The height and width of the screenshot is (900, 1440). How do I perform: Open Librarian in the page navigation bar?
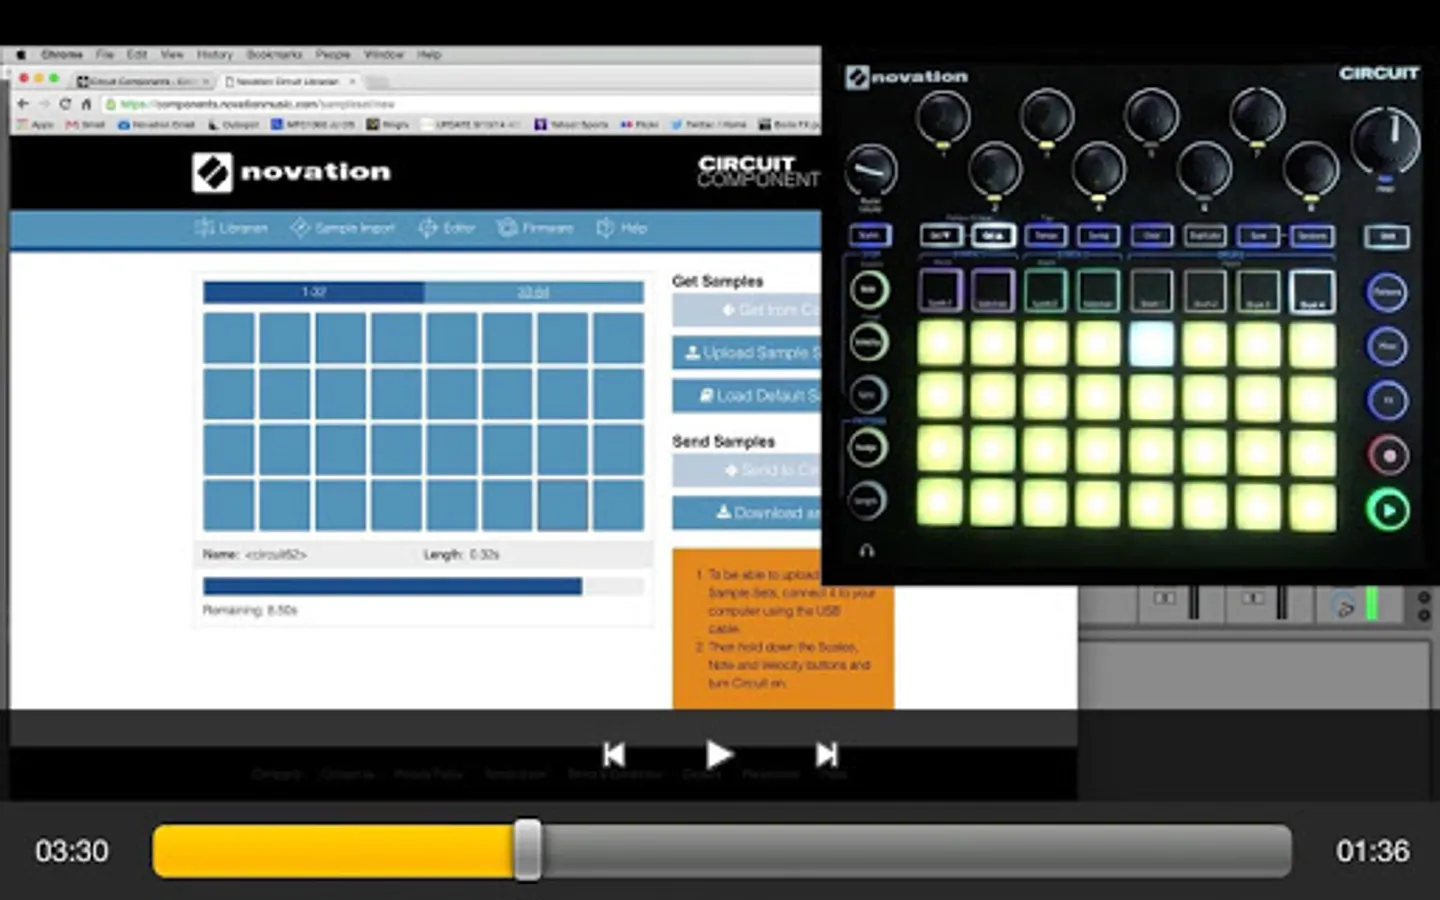(x=232, y=228)
